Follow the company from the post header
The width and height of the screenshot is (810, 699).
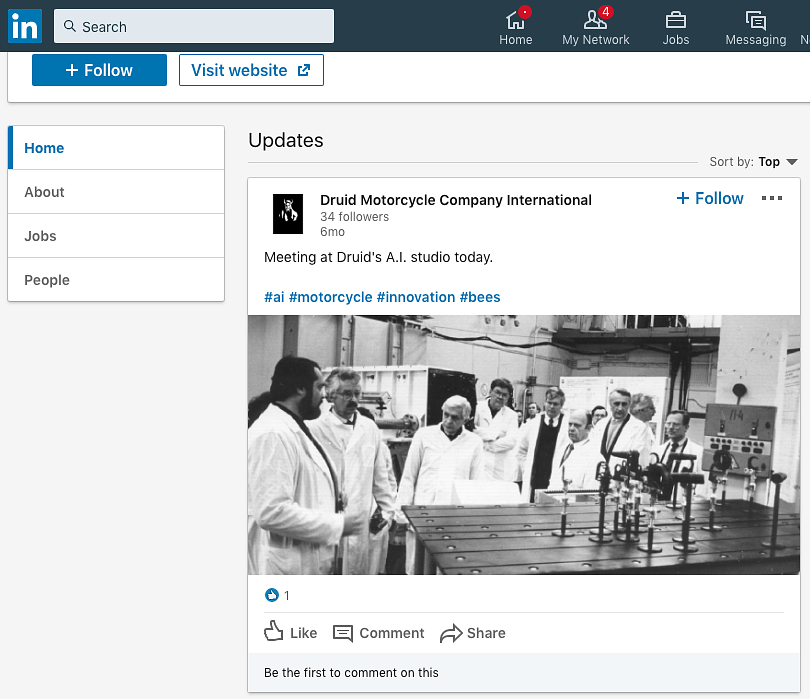[x=710, y=198]
